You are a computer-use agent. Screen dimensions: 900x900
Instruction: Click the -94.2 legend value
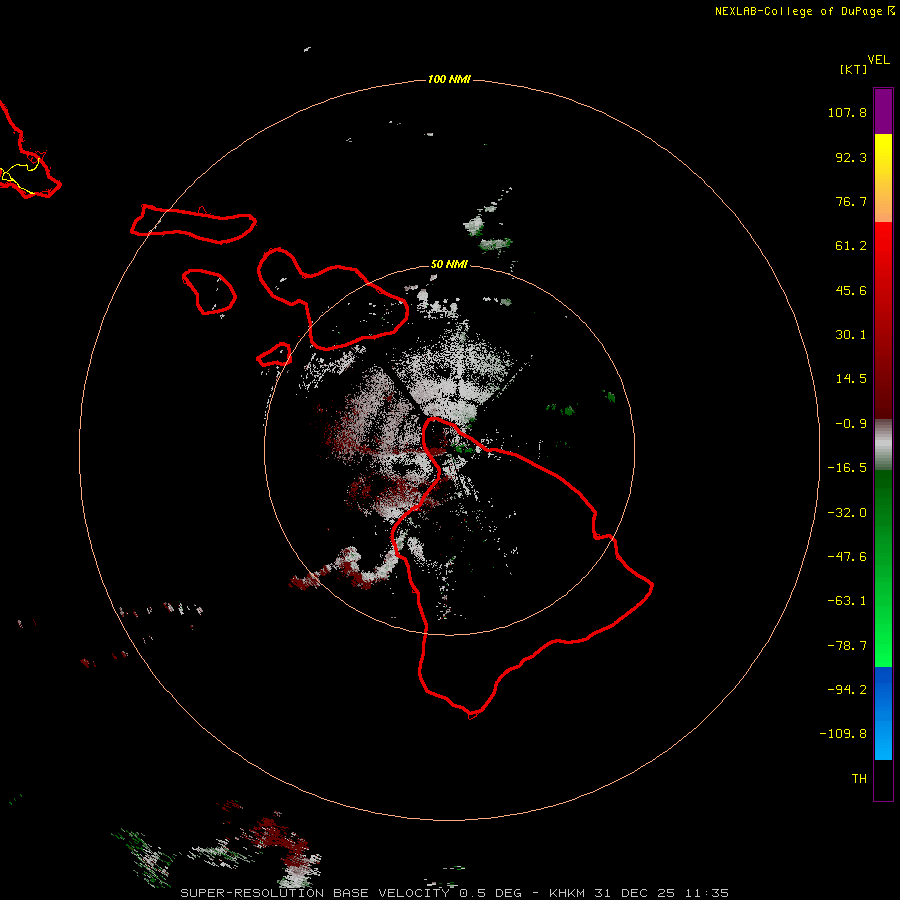click(x=847, y=689)
